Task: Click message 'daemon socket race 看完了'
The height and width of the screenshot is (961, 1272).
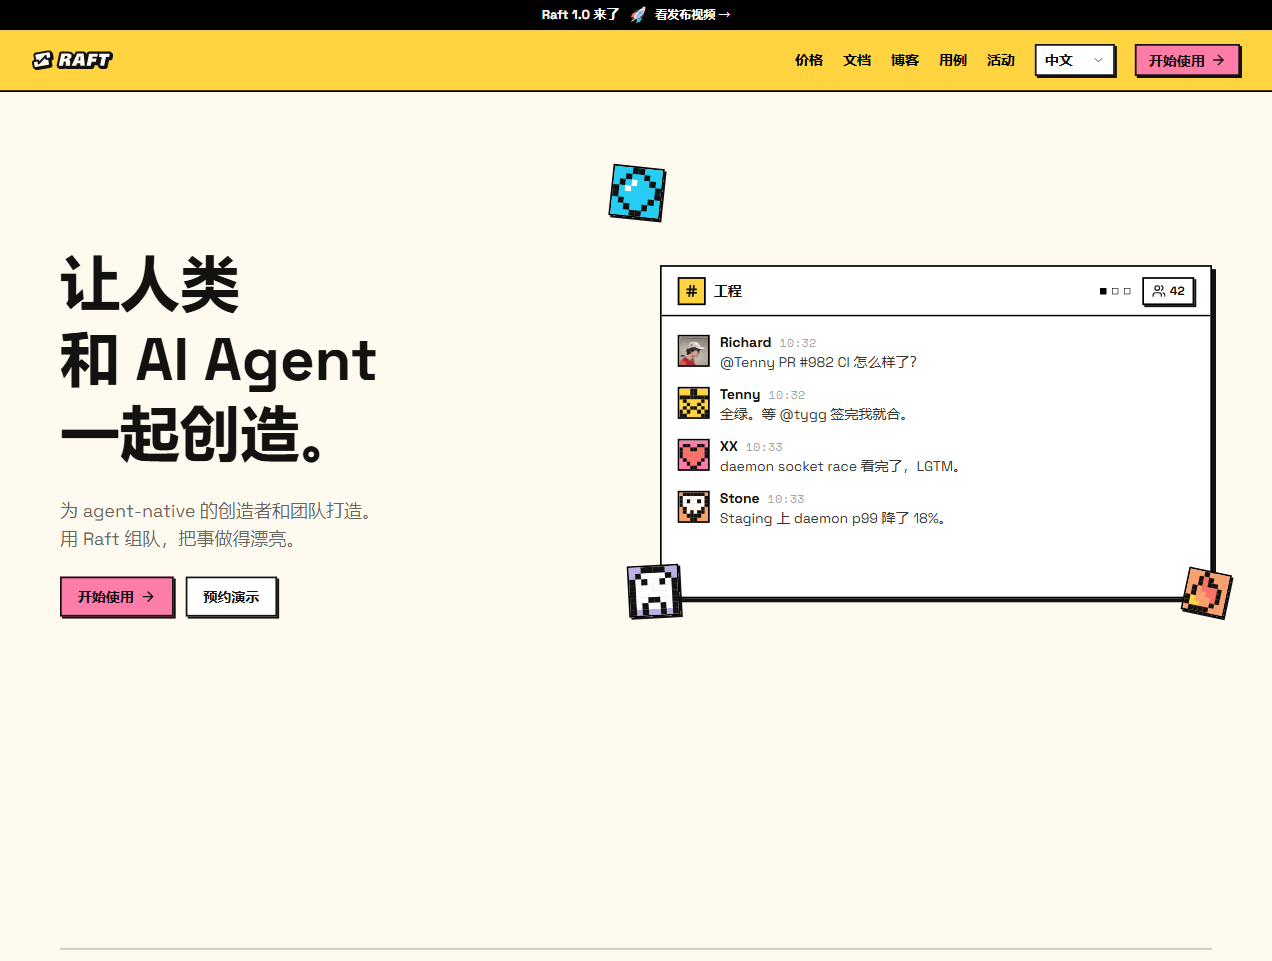Action: coord(840,466)
